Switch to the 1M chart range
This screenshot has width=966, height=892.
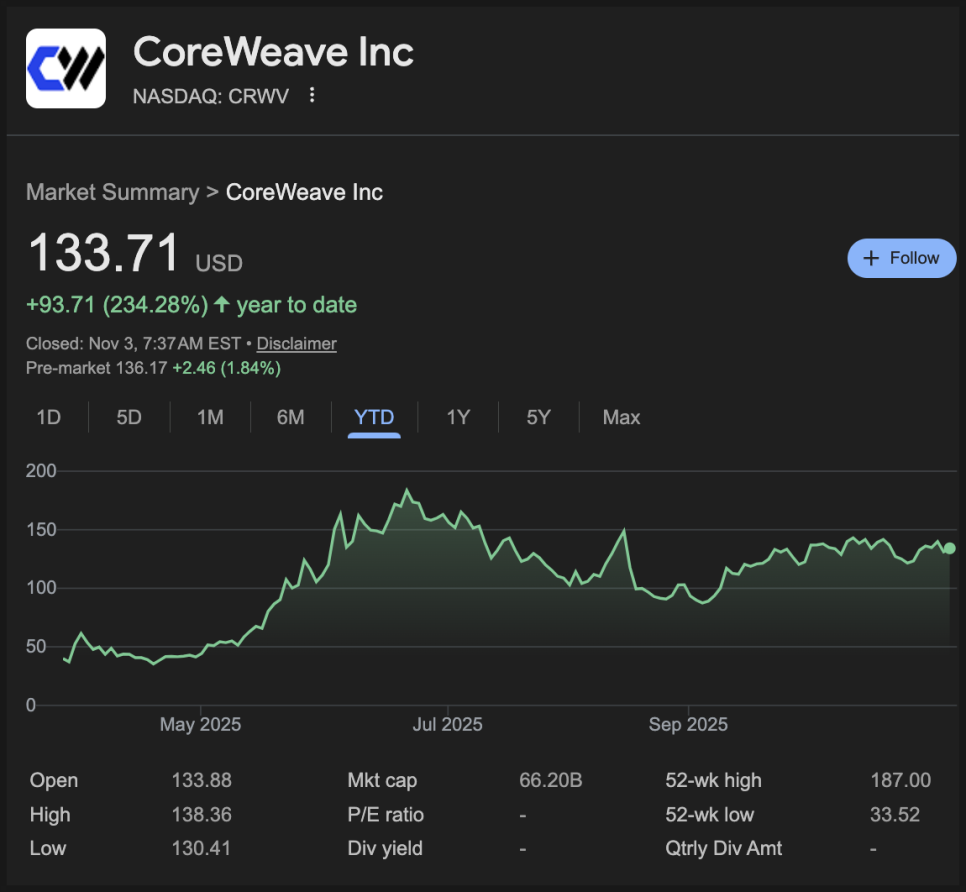210,417
